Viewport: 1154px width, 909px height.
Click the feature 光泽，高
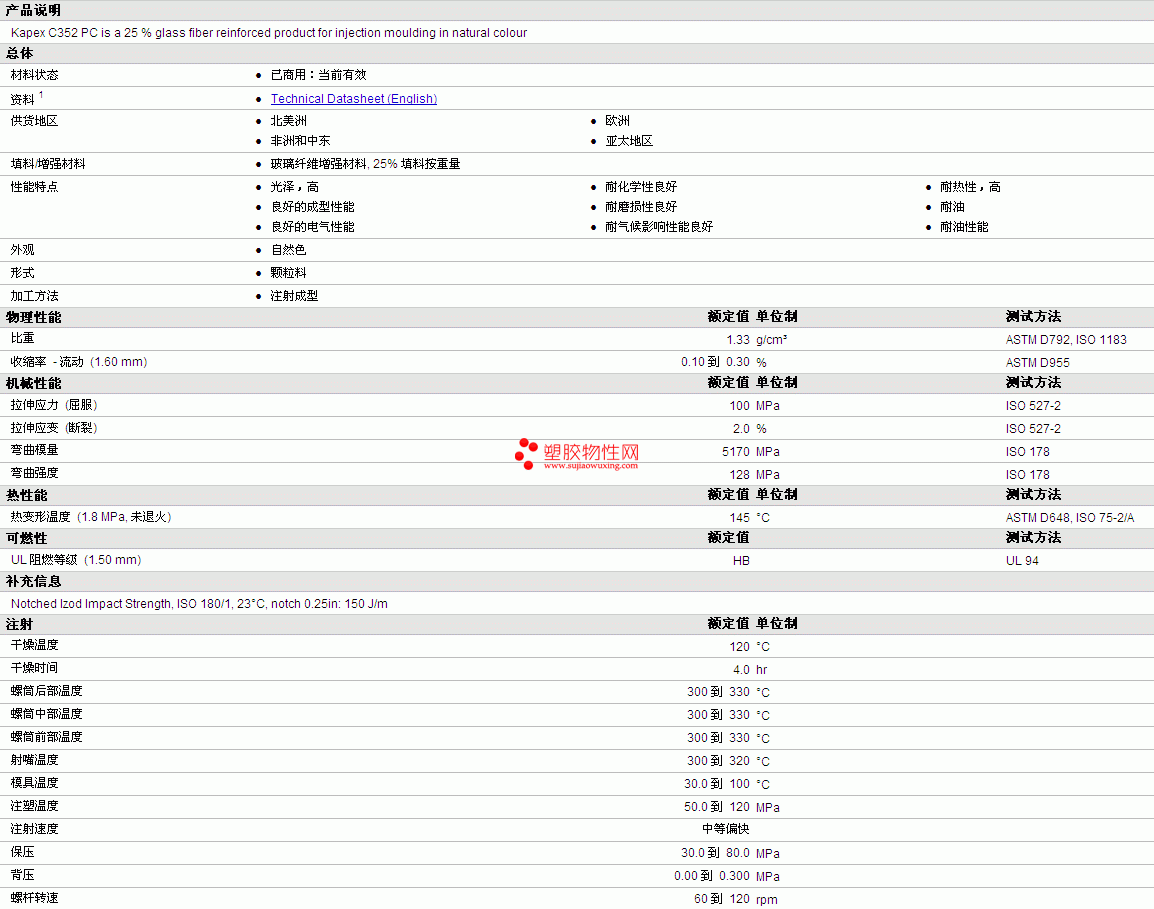294,187
